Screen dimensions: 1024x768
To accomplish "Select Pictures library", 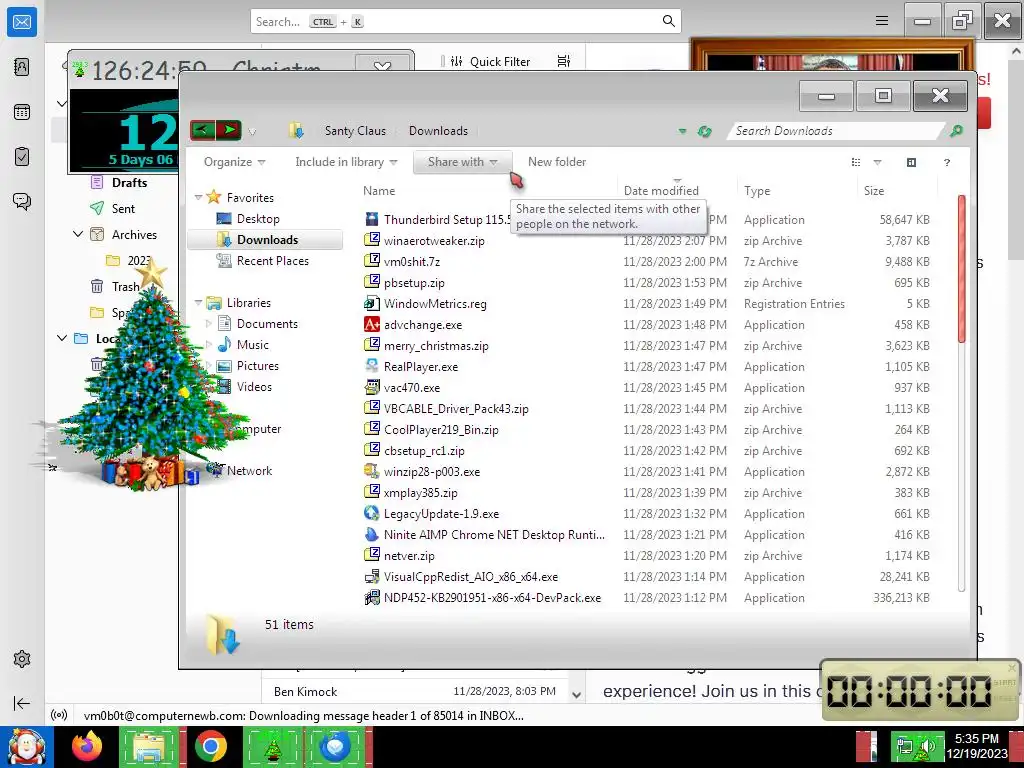I will click(x=257, y=366).
